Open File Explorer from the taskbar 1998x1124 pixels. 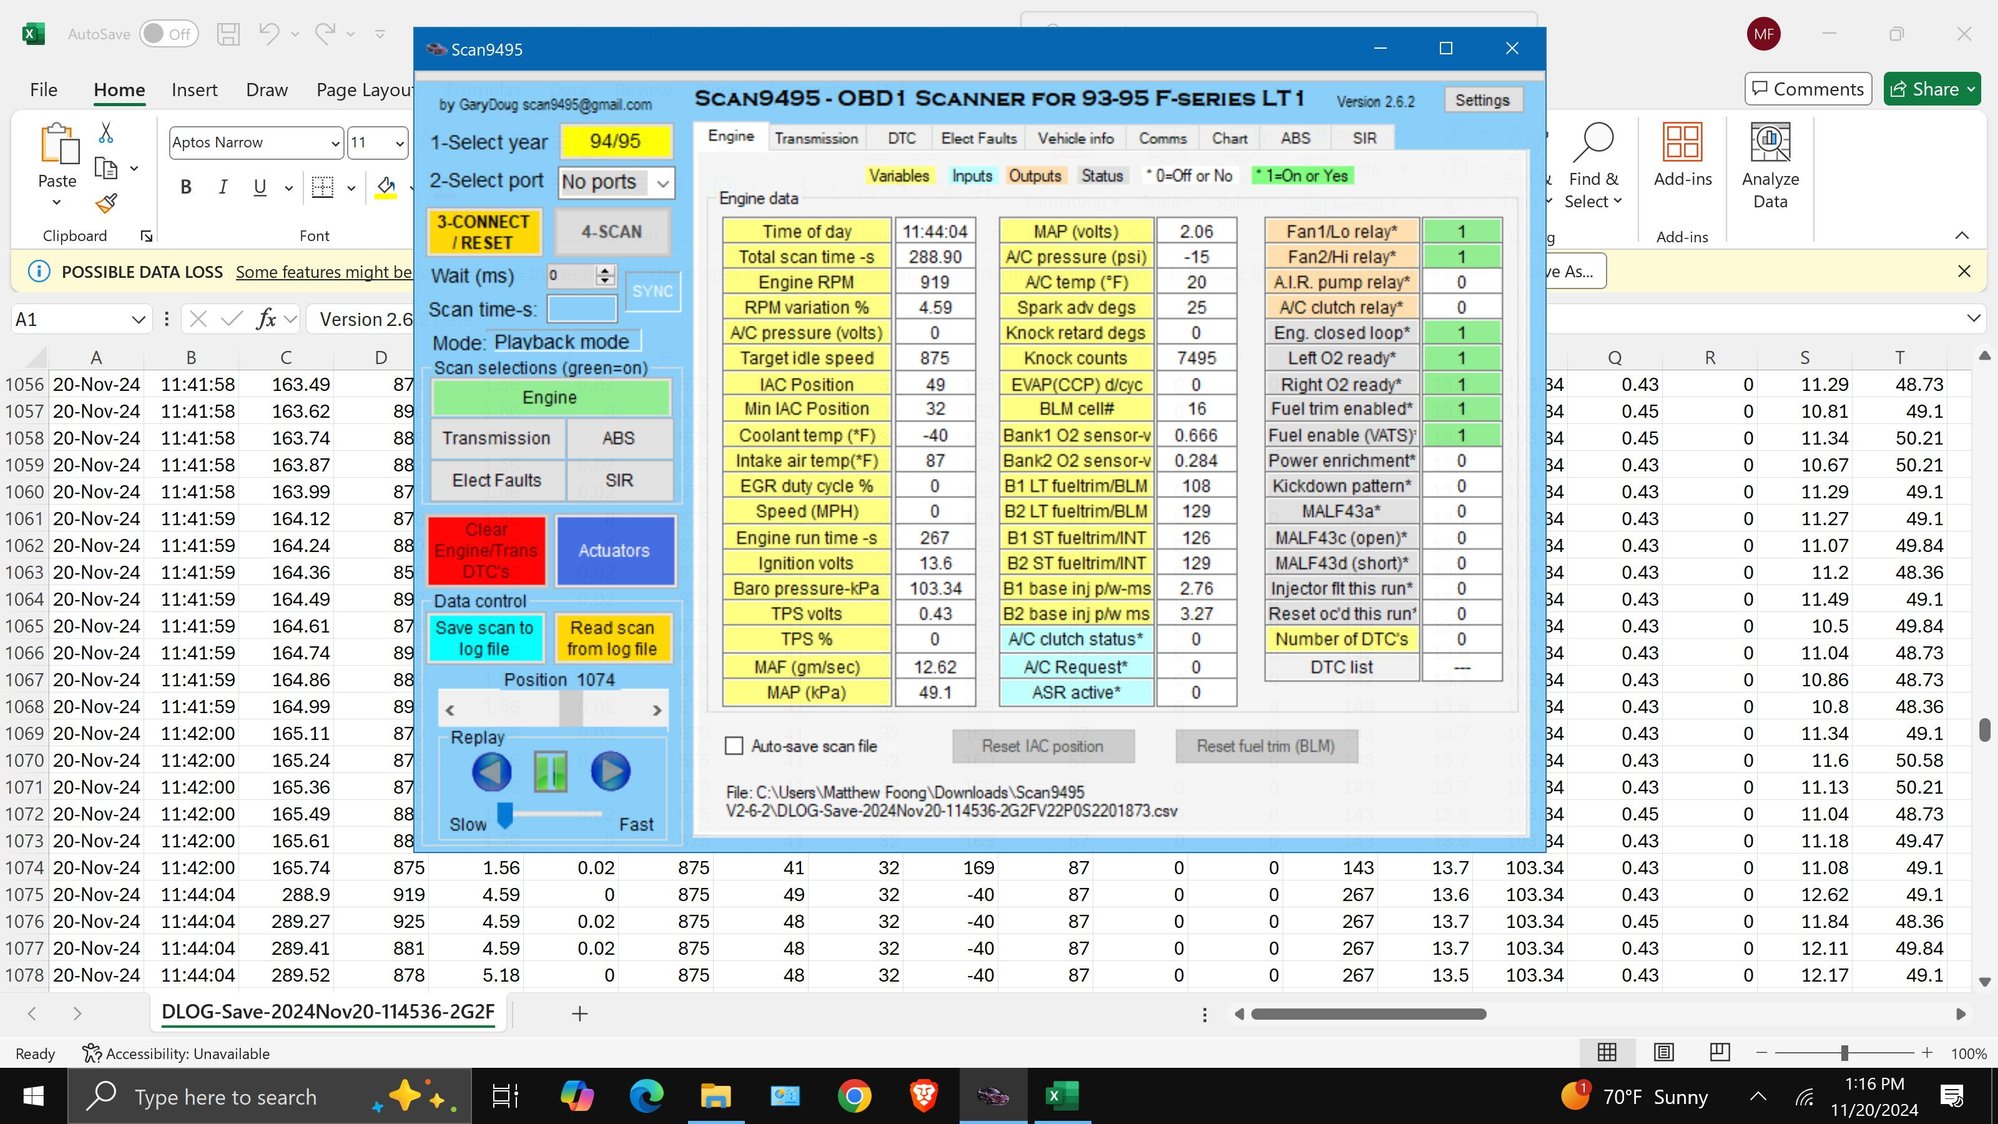(x=715, y=1096)
